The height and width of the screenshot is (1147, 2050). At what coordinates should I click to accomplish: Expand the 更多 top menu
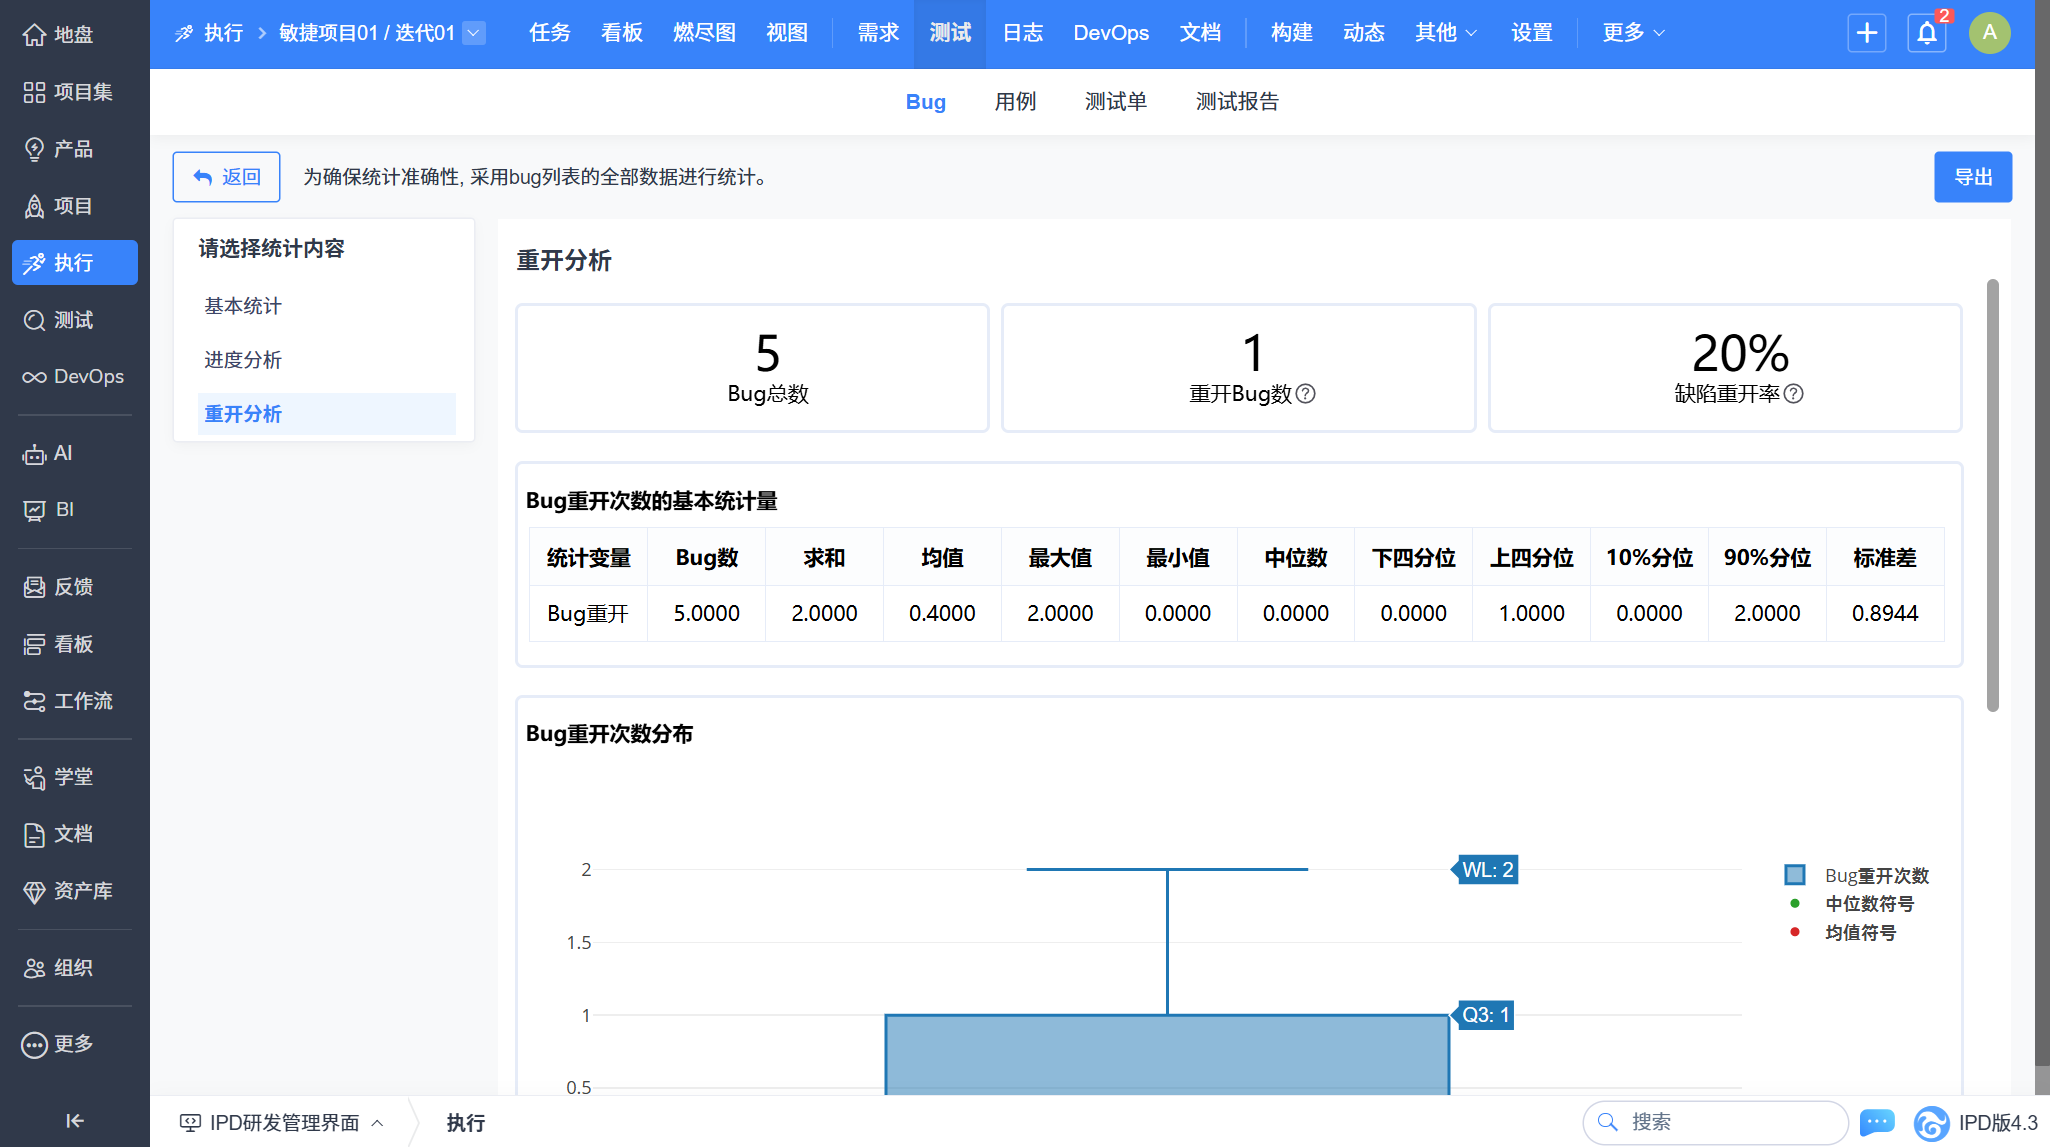coord(1632,33)
